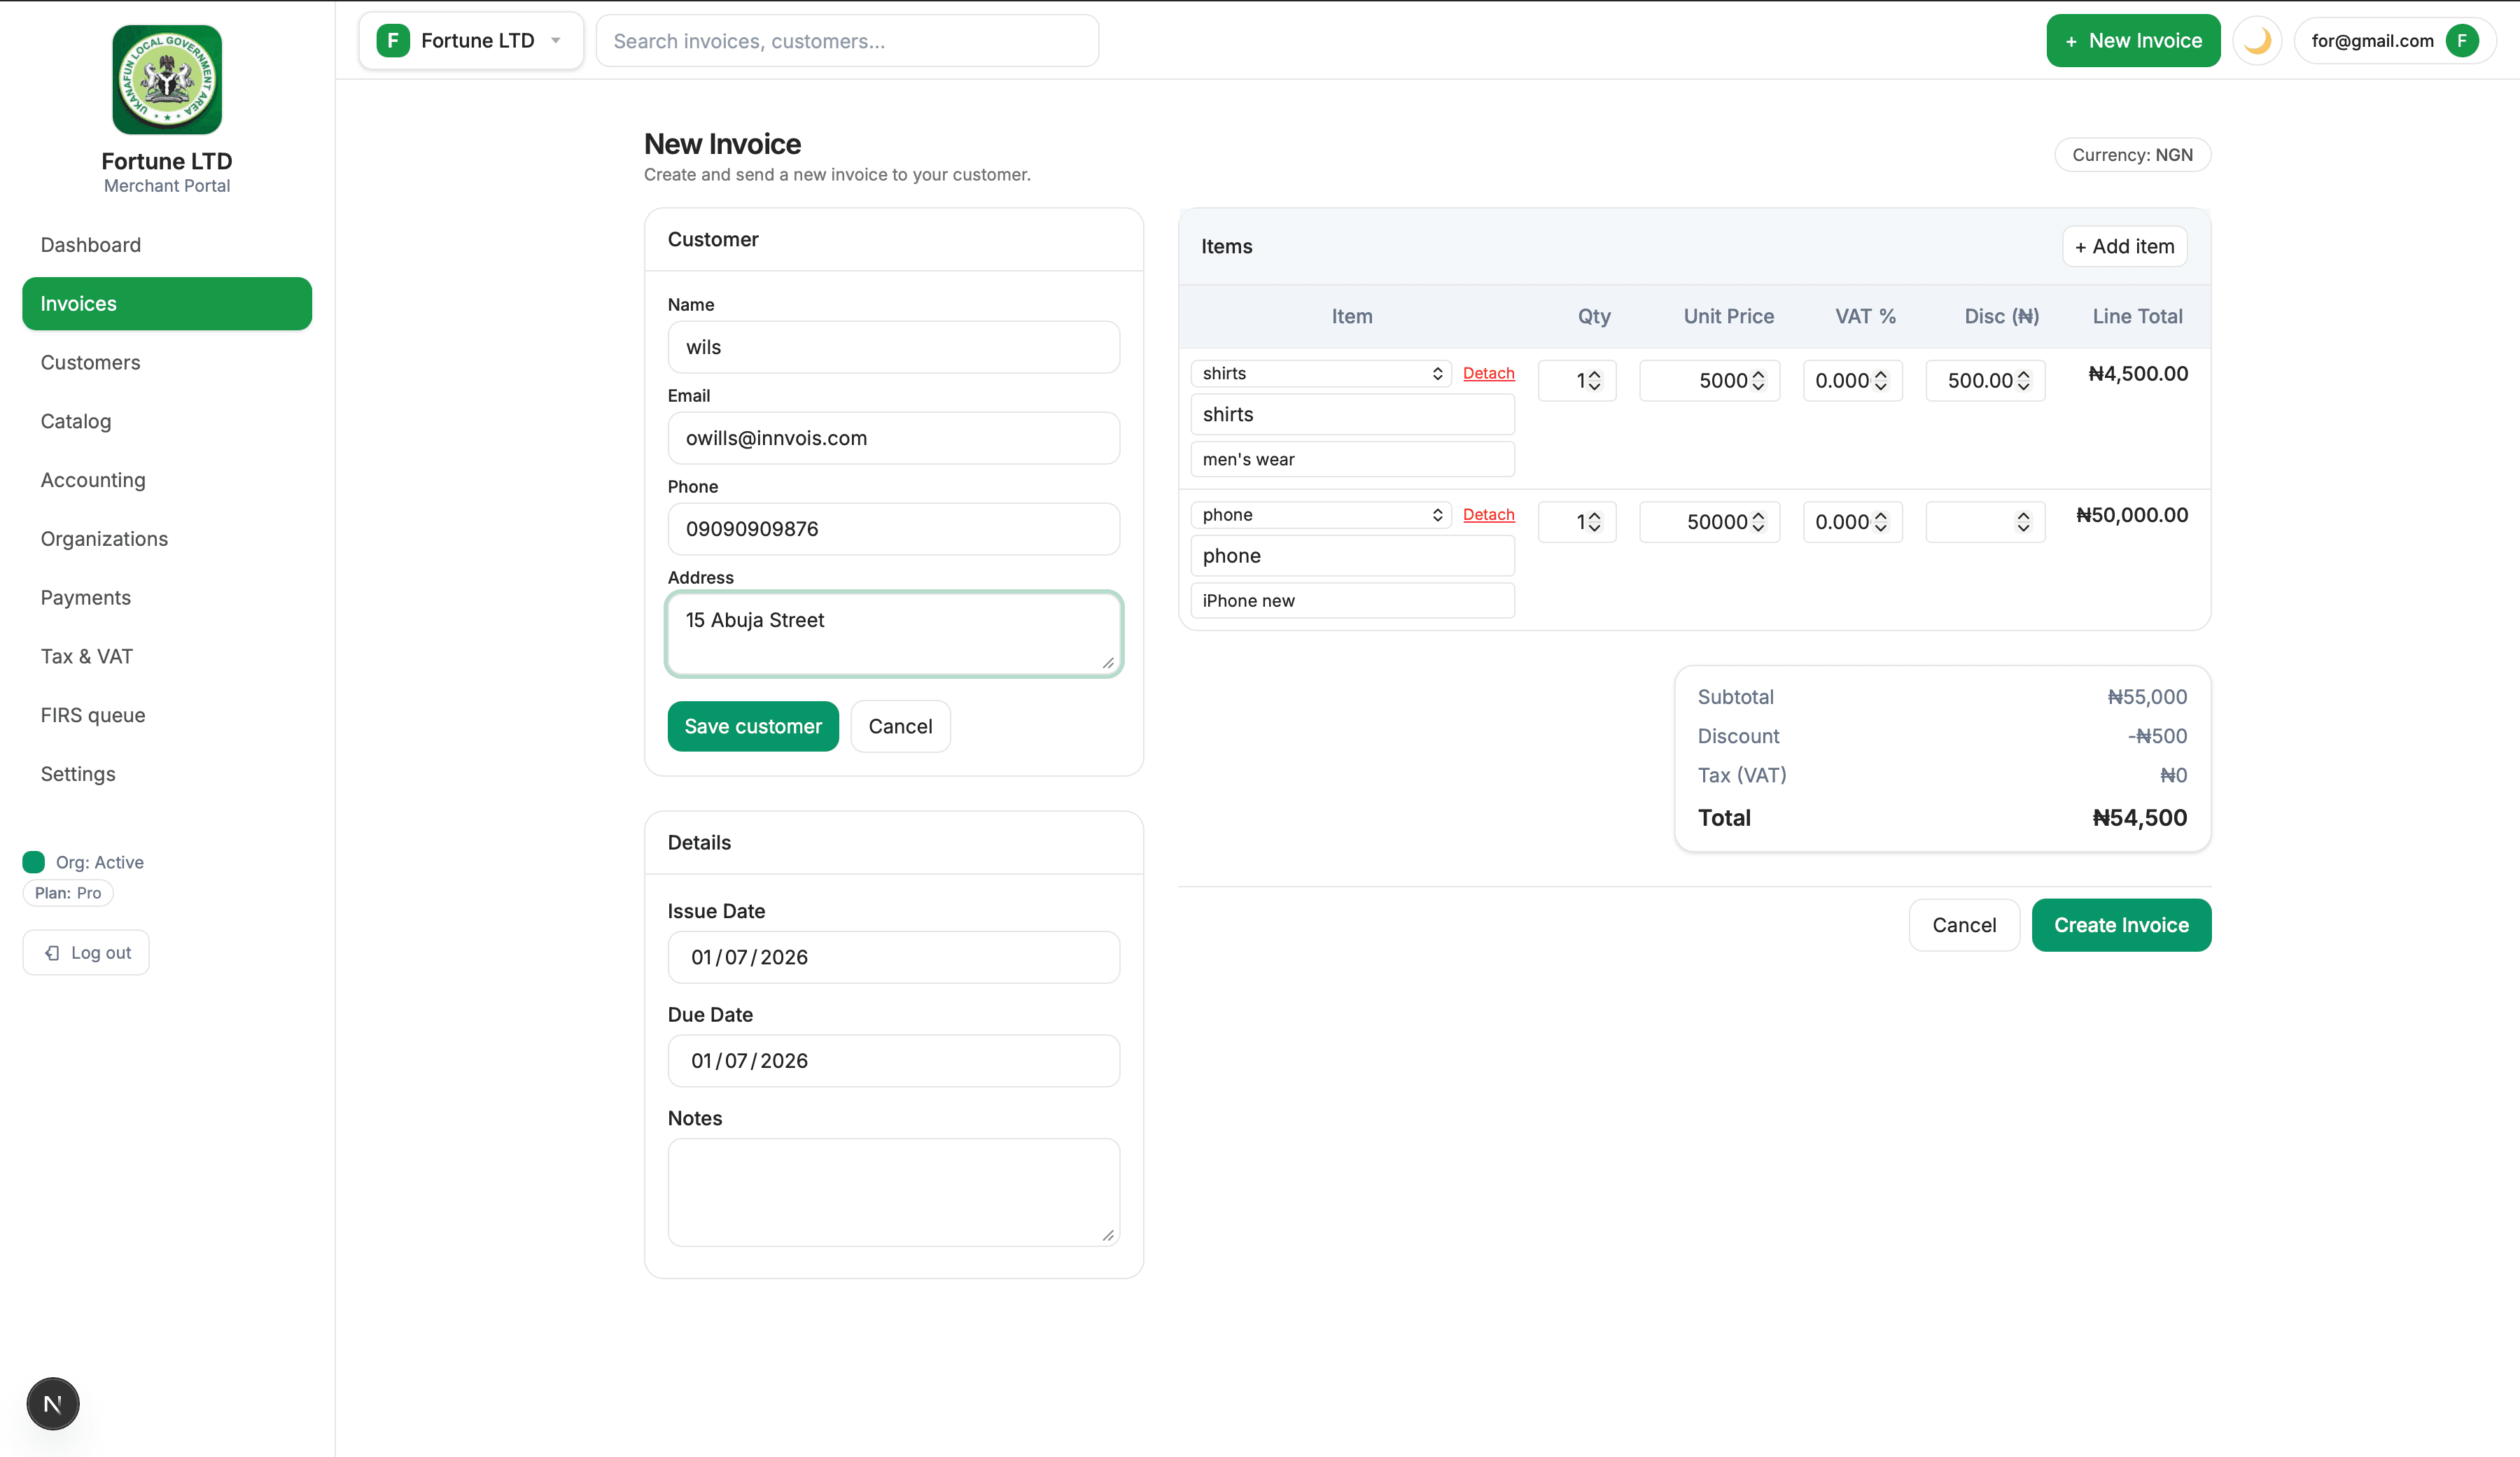
Task: Focus the search invoices field
Action: tap(846, 40)
